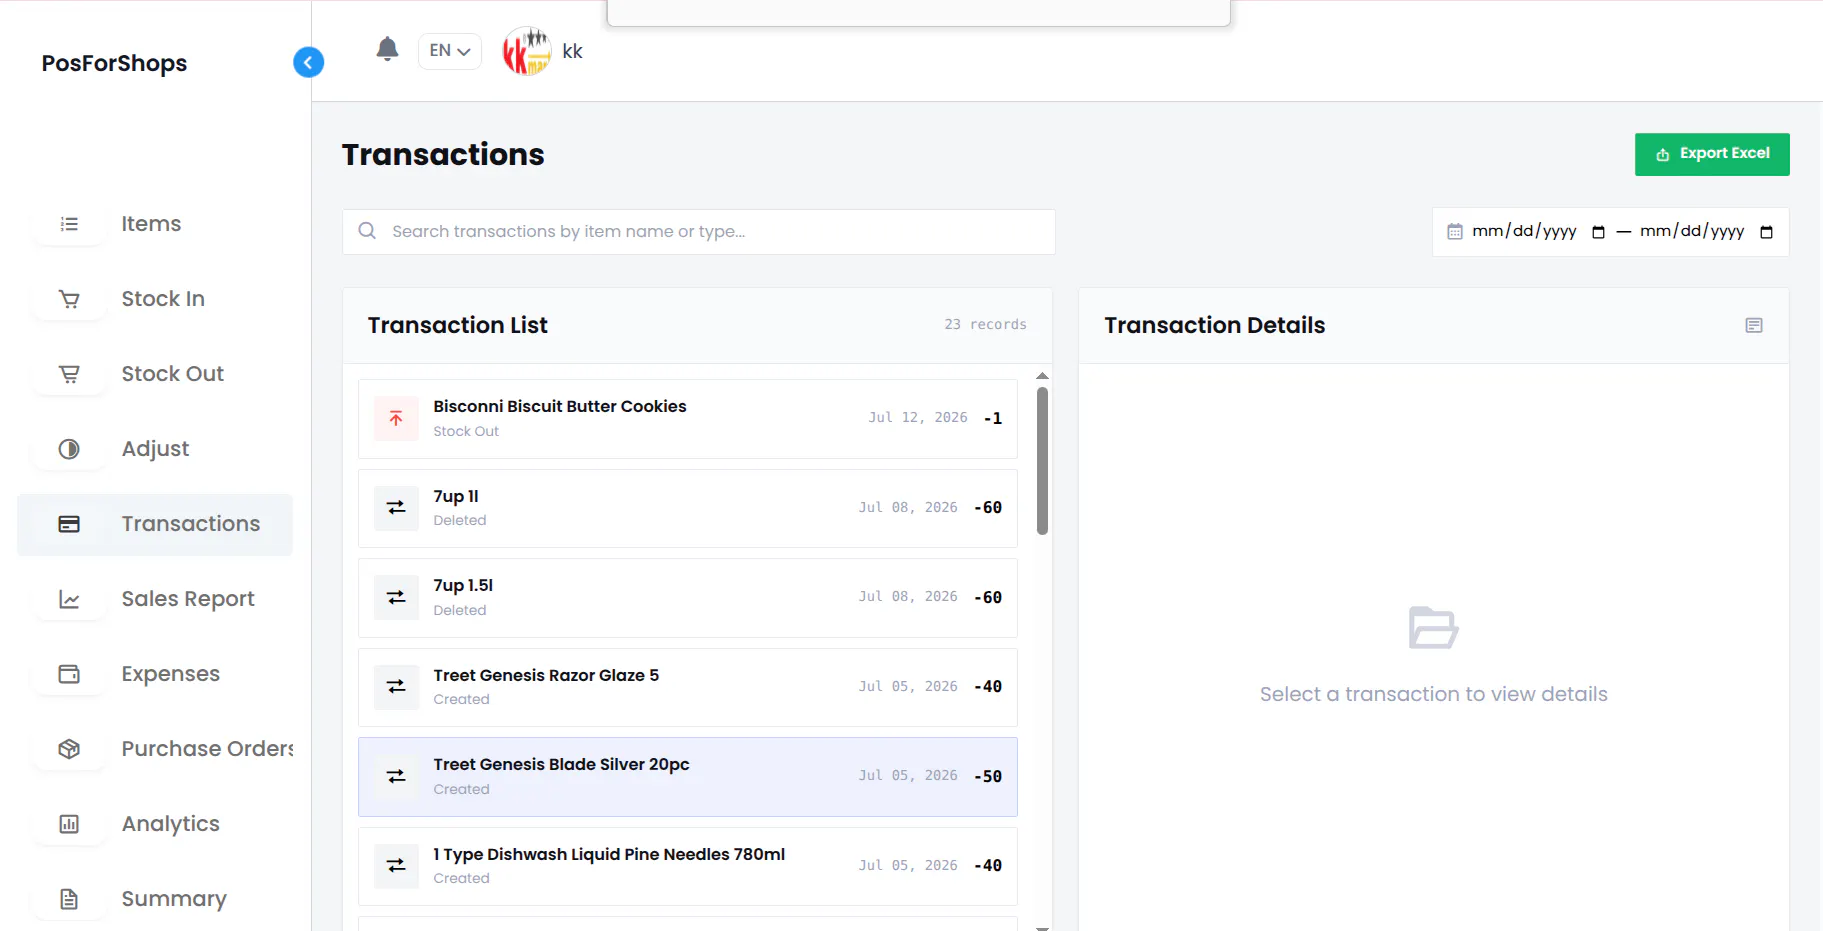Open the EN language dropdown
Viewport: 1823px width, 931px height.
click(x=450, y=51)
